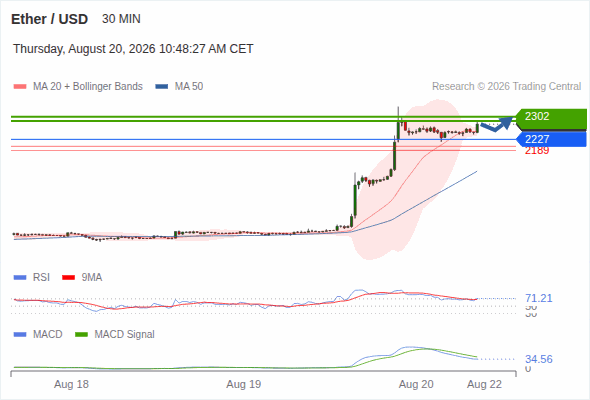Click the red 9MA legend marker
590x400 pixels.
68,278
